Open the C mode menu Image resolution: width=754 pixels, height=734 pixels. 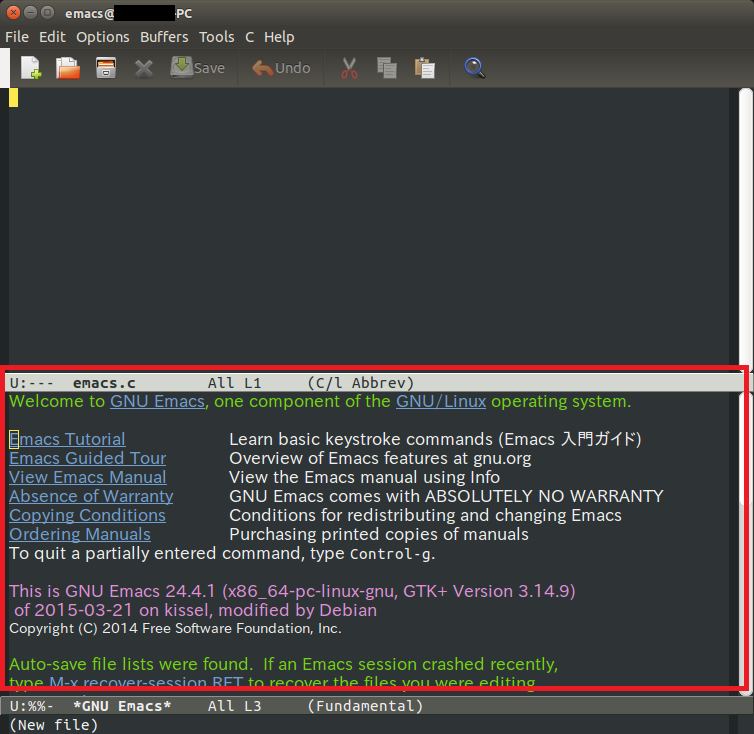(x=250, y=37)
